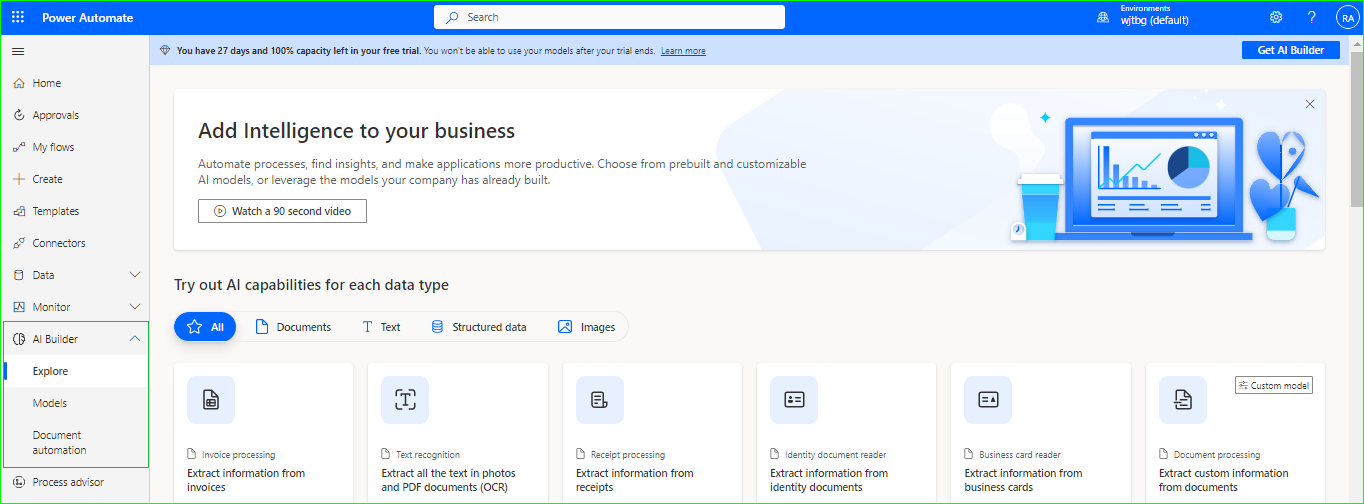The height and width of the screenshot is (504, 1364).
Task: Click the Create plus icon
Action: pyautogui.click(x=18, y=179)
